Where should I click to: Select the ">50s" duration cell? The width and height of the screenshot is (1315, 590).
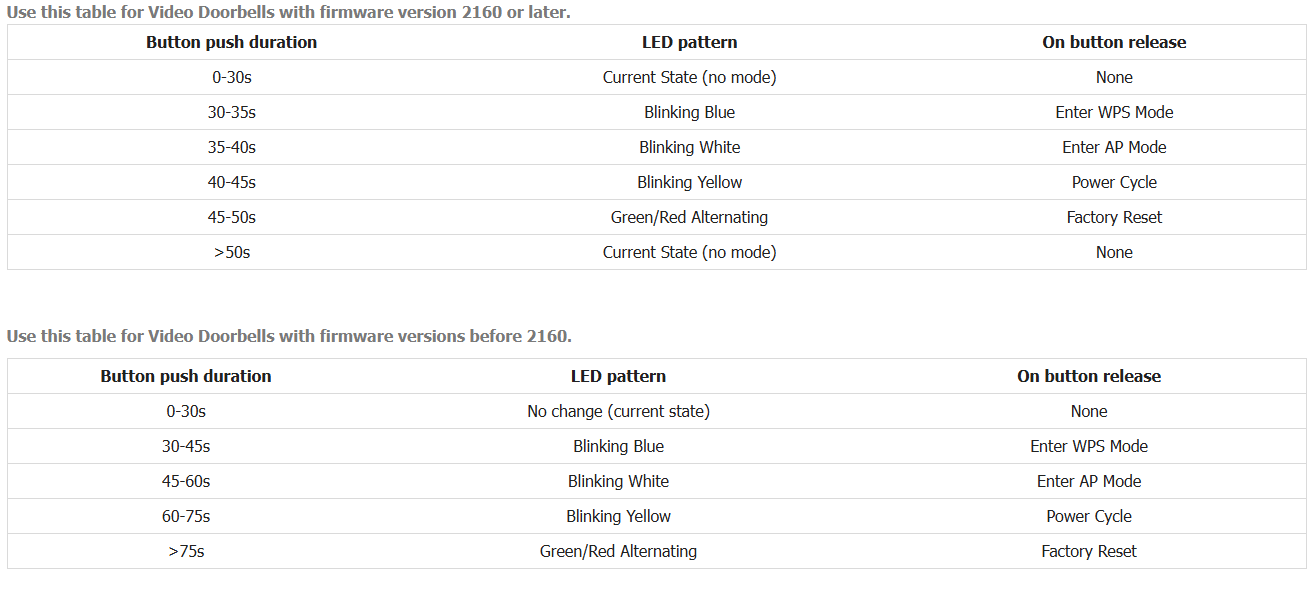coord(232,252)
